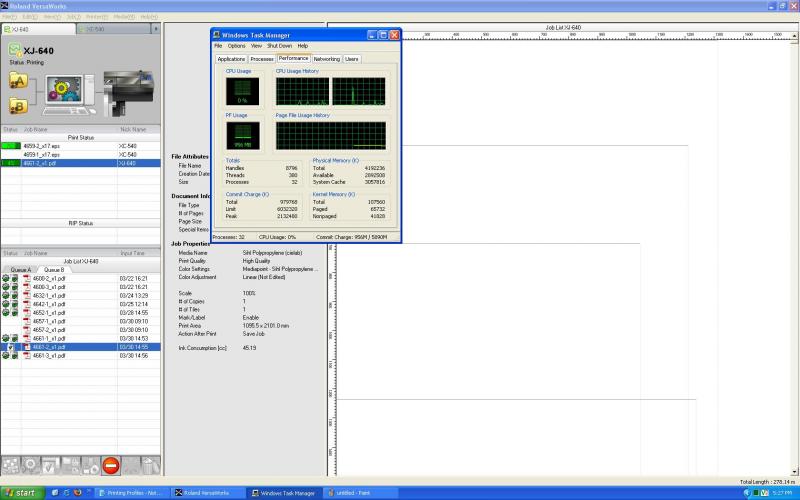Select the Queue B tab
800x500 pixels.
(x=54, y=269)
